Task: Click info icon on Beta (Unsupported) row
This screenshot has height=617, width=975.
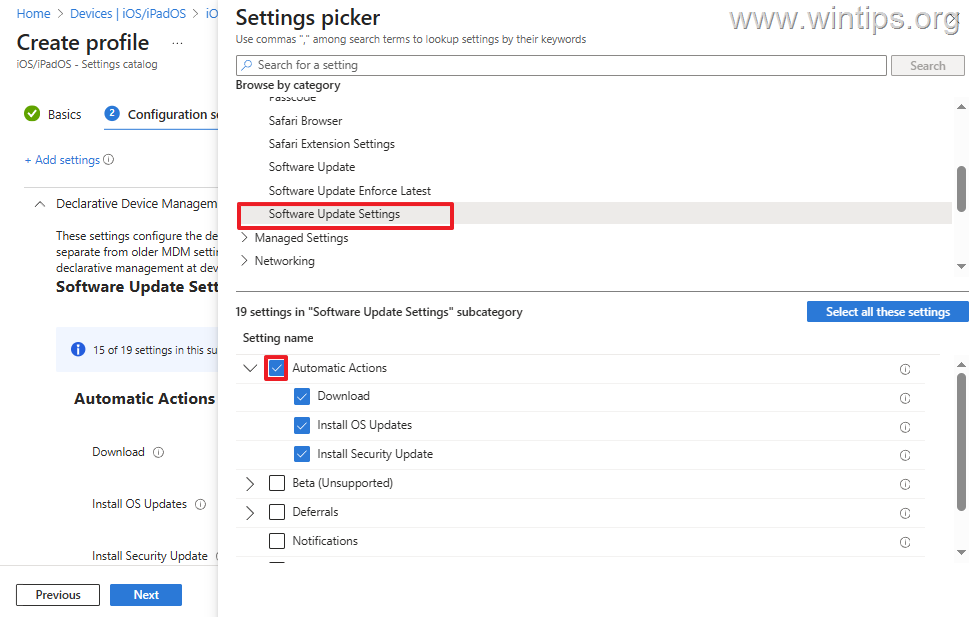Action: (905, 485)
